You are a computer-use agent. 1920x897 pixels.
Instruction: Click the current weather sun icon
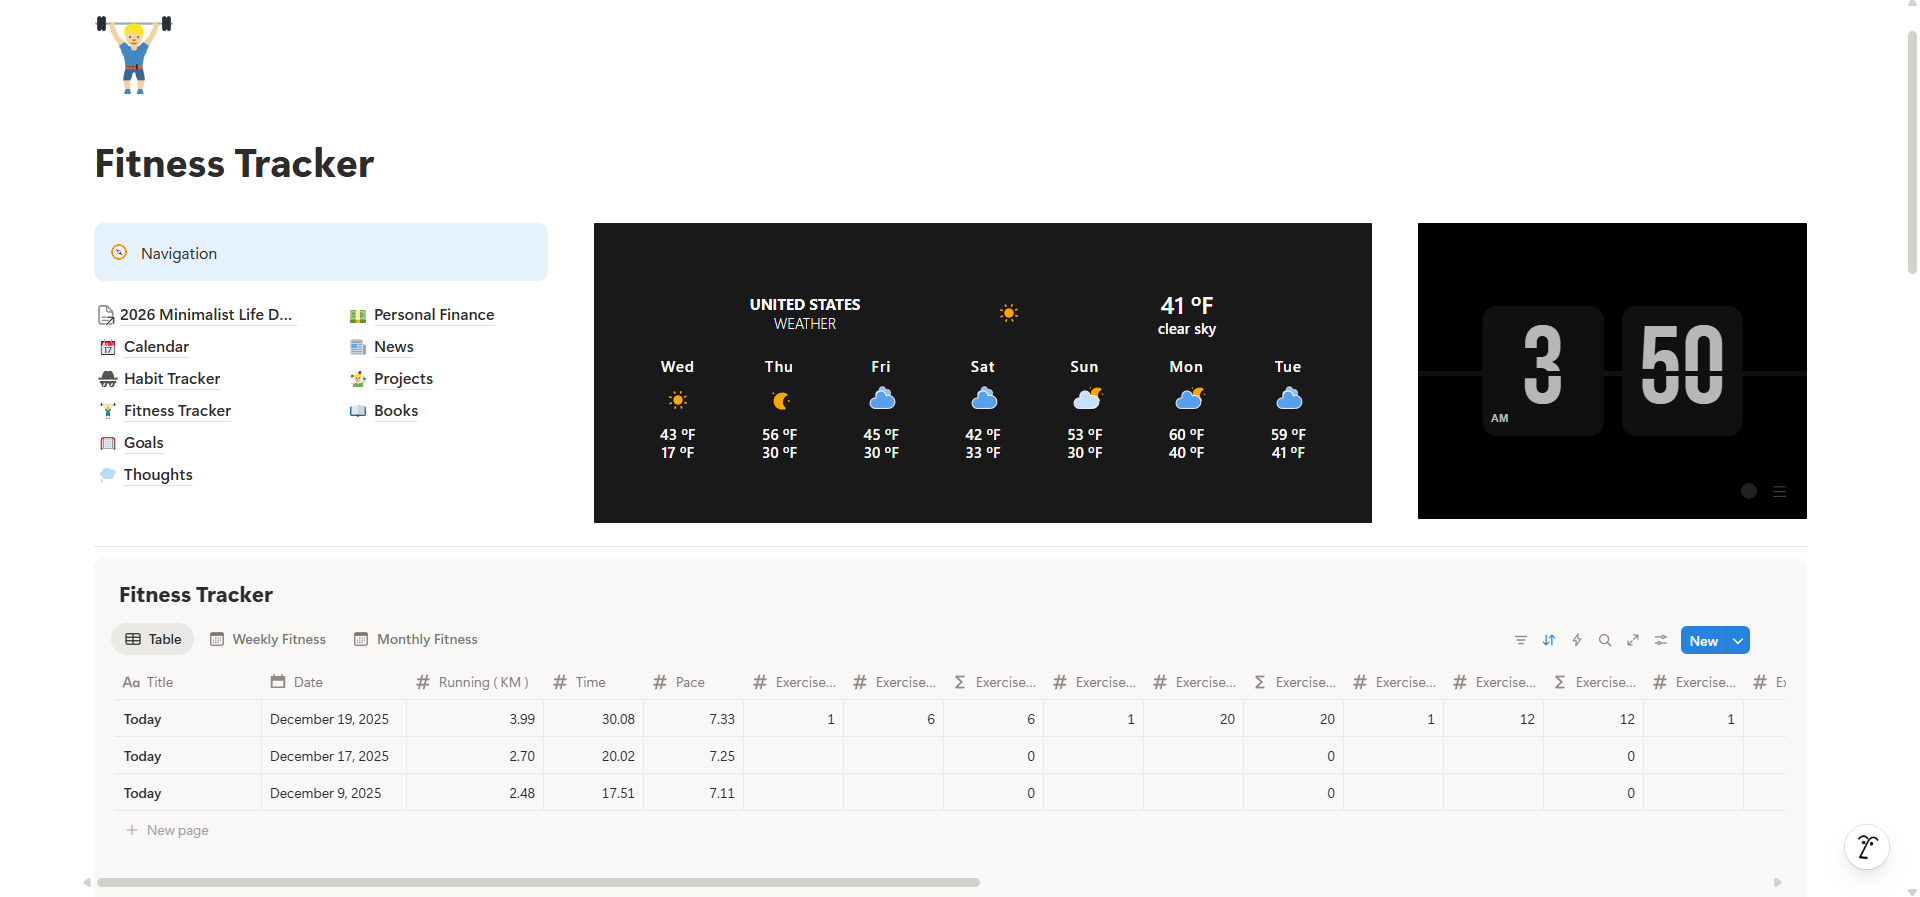pos(1009,313)
